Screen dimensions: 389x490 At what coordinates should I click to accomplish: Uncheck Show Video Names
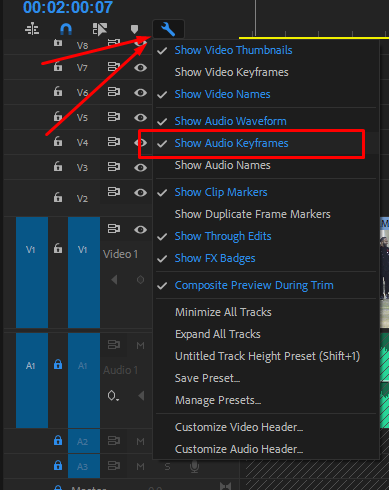pyautogui.click(x=266, y=94)
